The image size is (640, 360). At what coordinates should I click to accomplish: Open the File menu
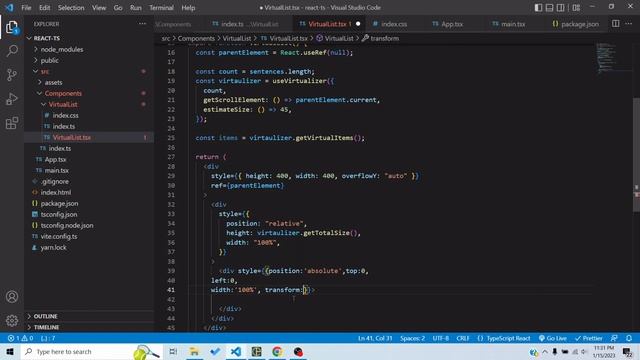coord(26,8)
